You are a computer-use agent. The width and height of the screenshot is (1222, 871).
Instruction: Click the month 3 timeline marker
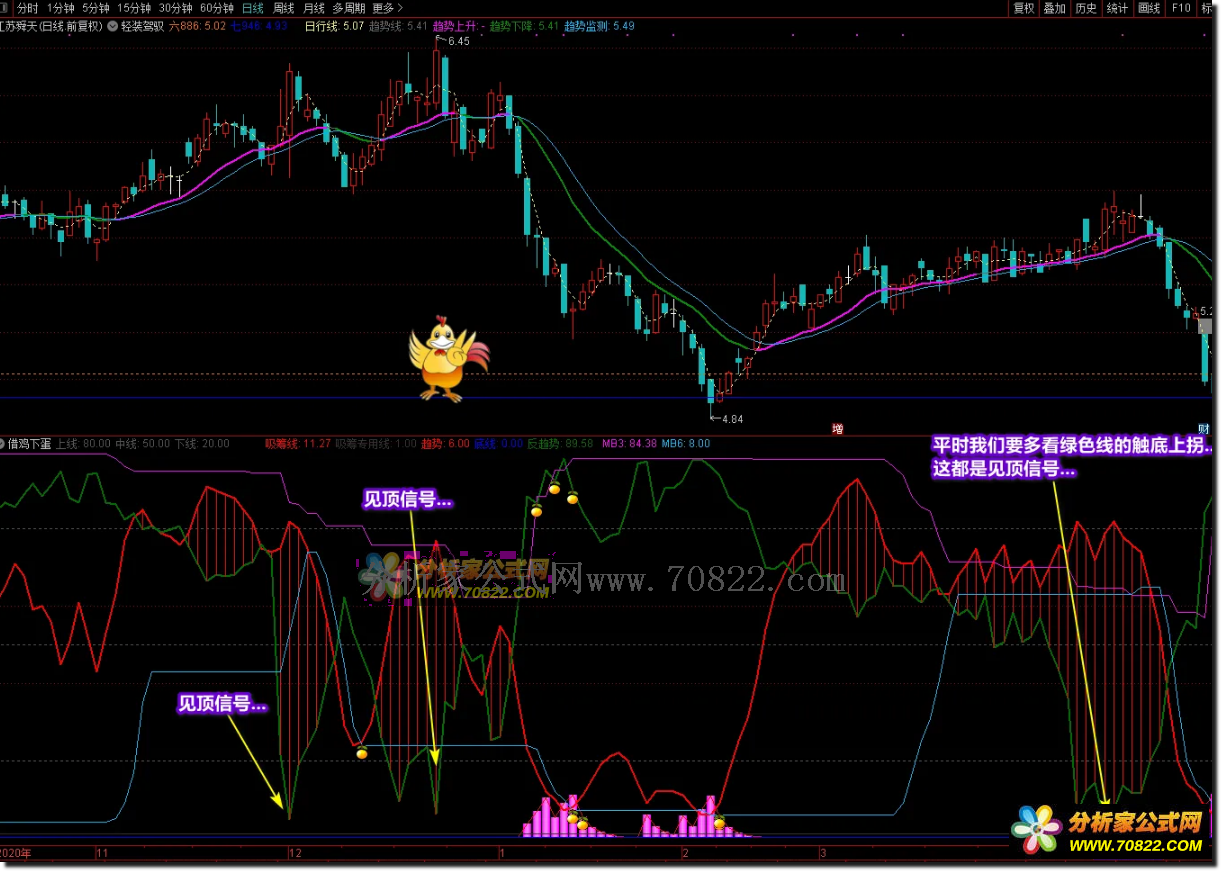click(x=823, y=854)
